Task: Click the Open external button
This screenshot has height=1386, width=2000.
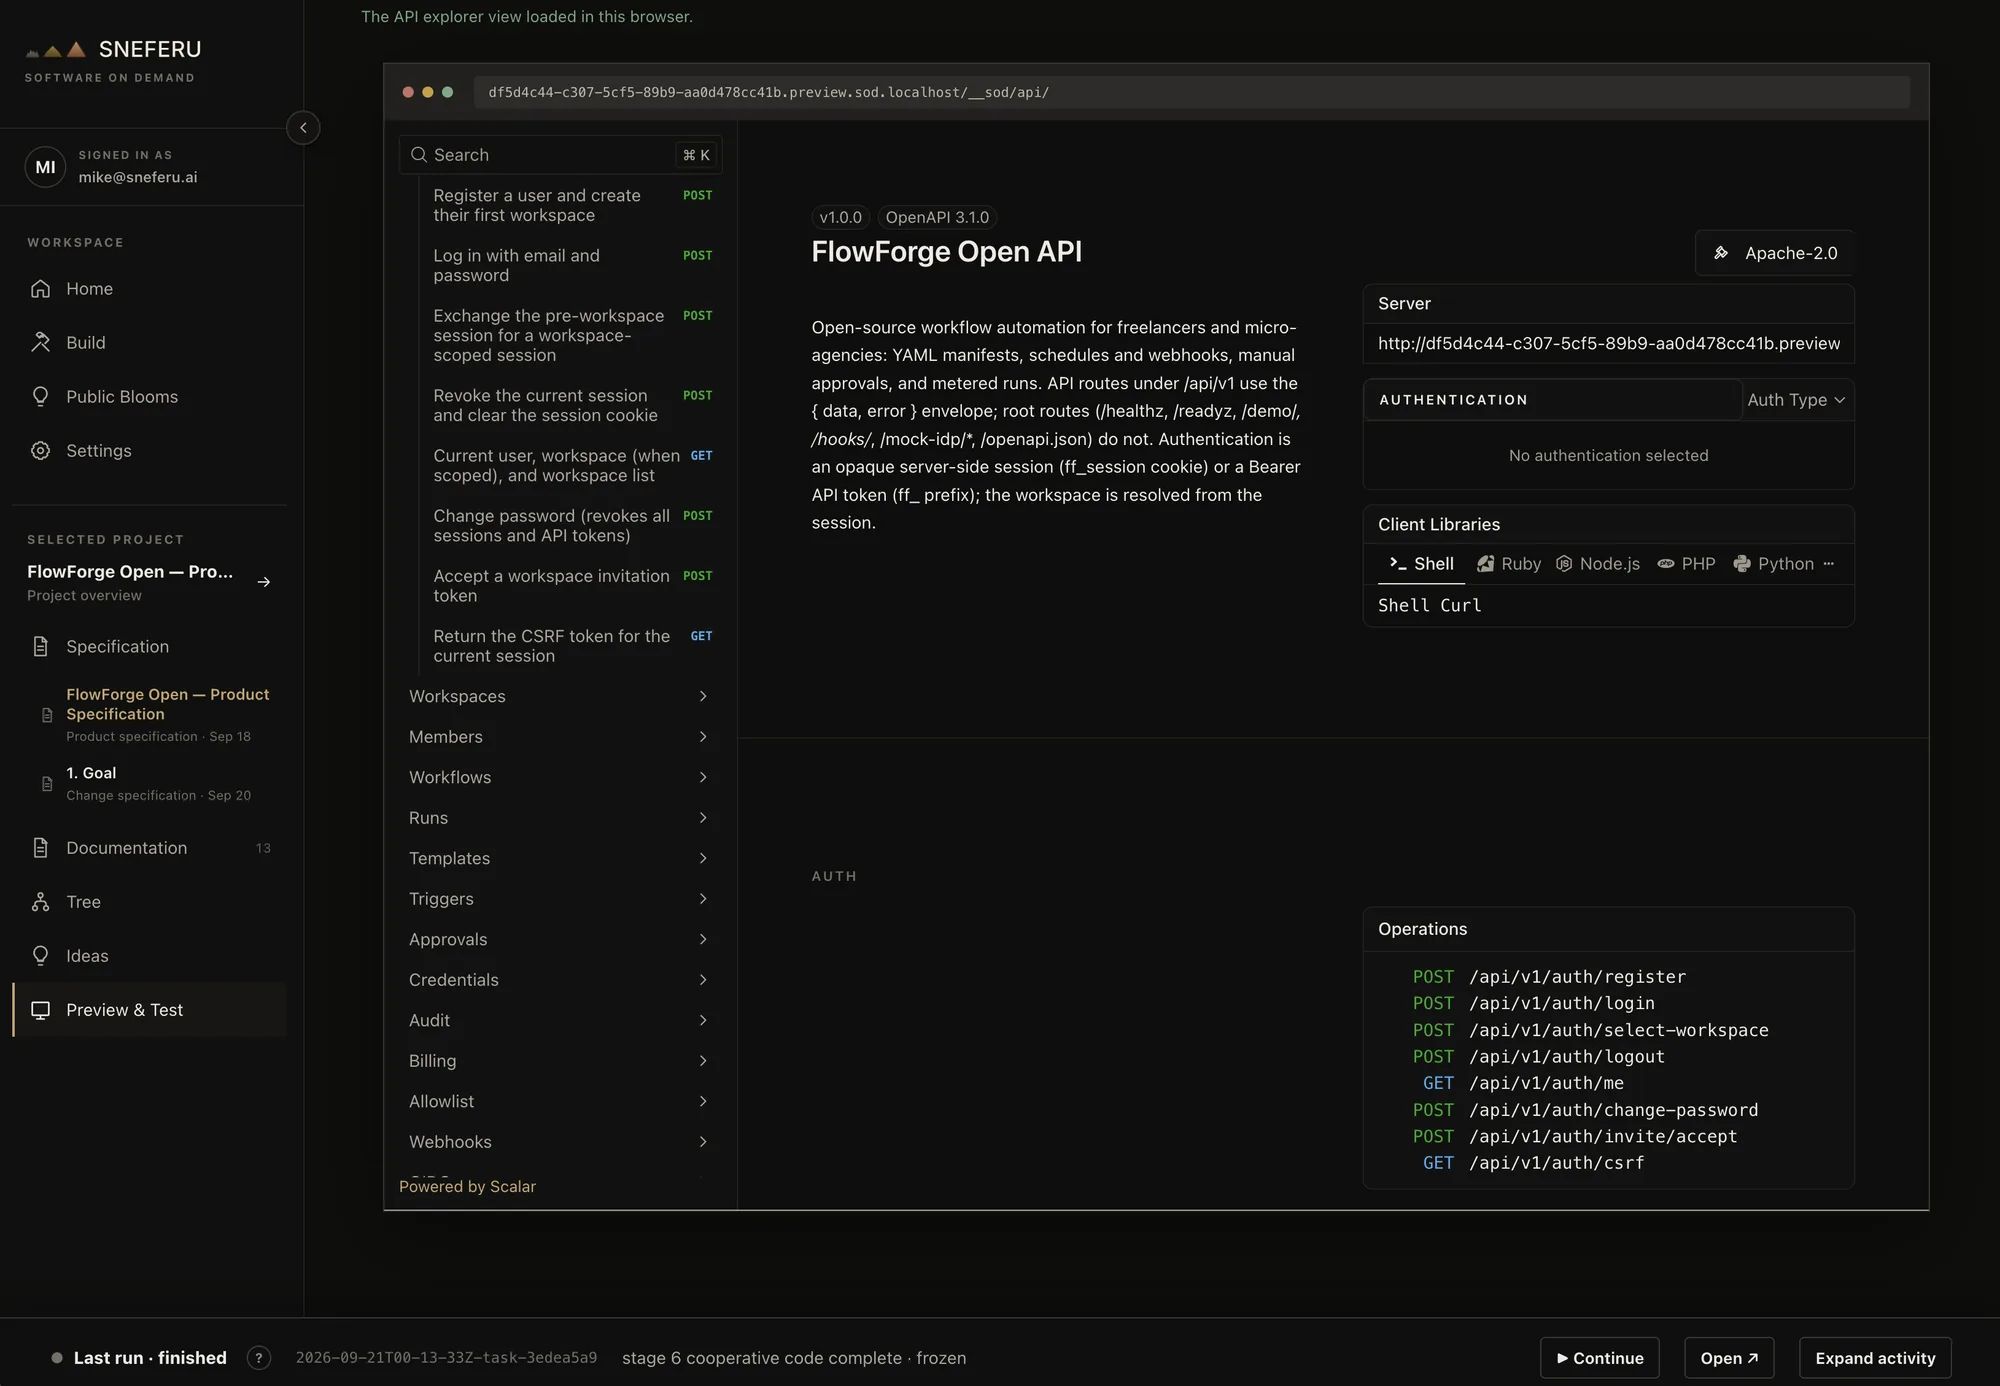Action: coord(1729,1358)
